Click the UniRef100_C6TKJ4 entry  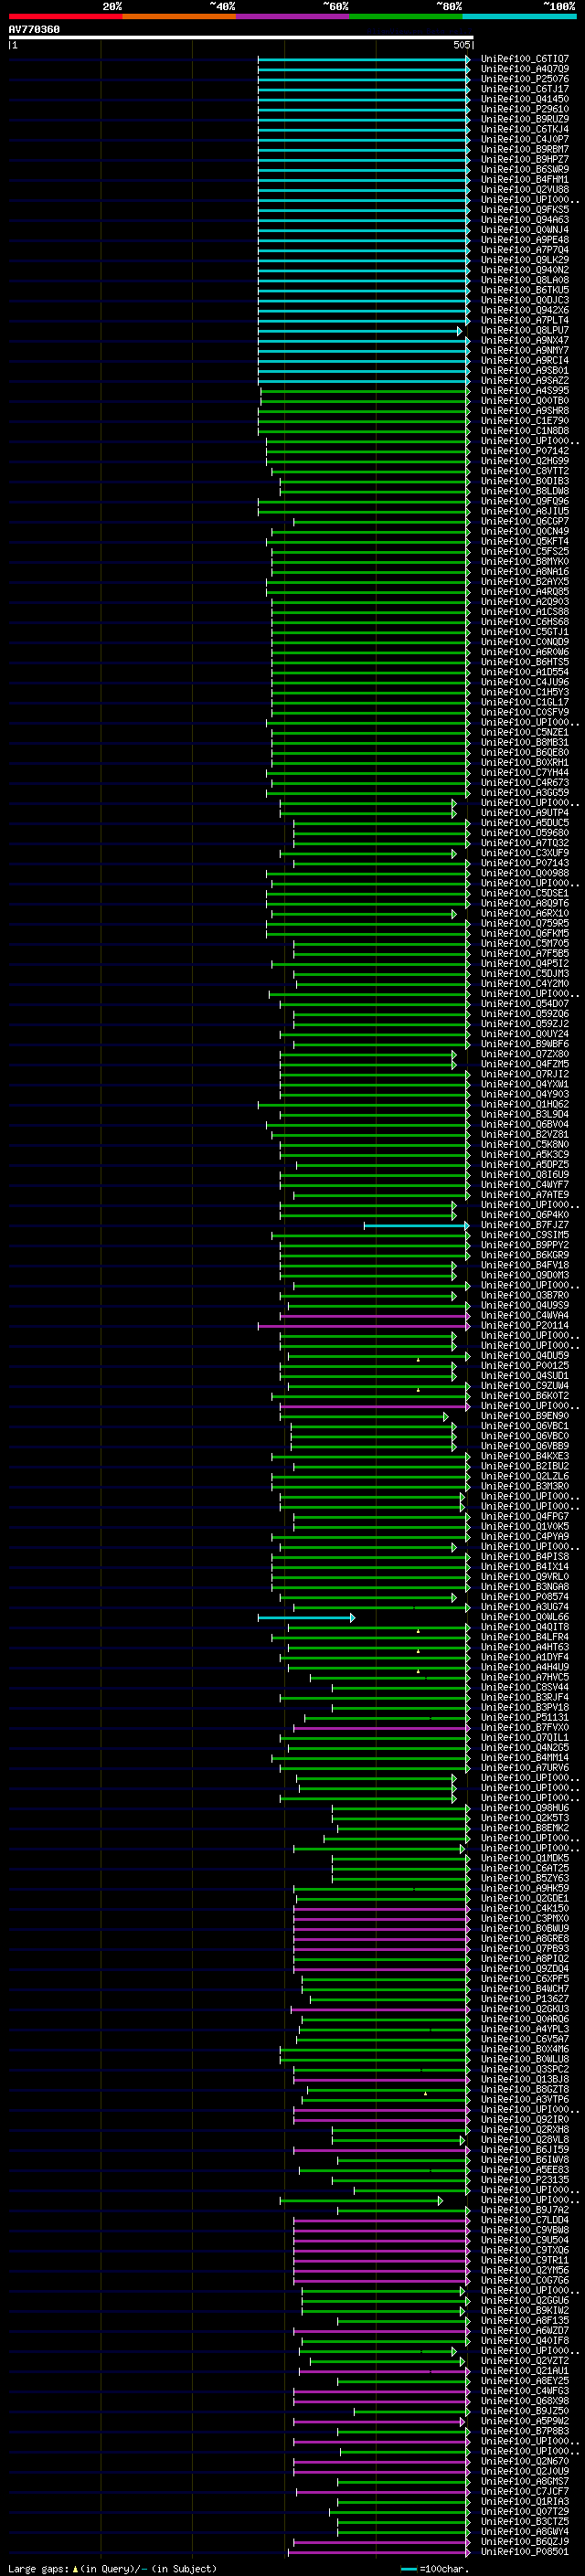(524, 129)
